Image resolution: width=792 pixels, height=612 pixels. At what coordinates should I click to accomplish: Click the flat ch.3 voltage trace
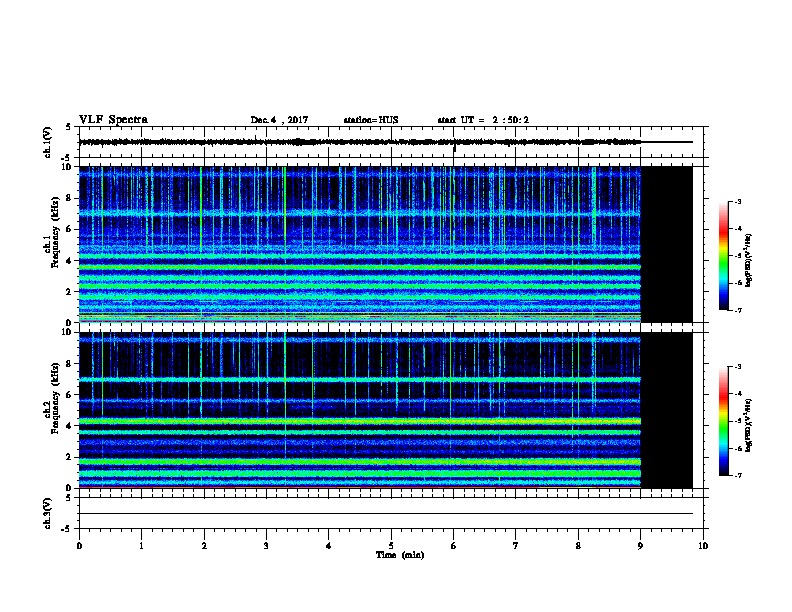coord(385,514)
